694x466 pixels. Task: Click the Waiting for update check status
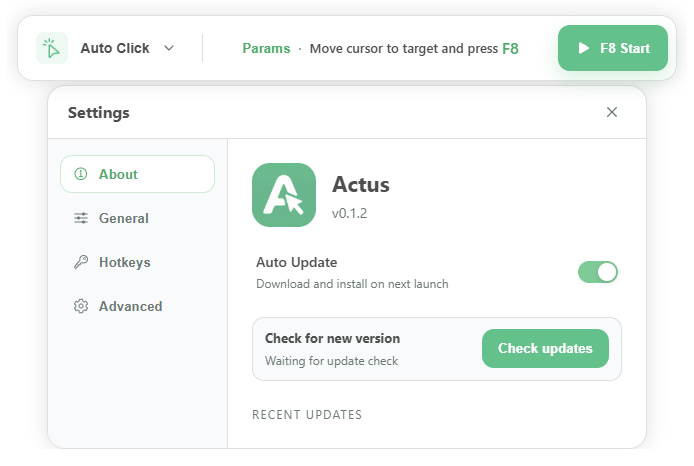(332, 361)
